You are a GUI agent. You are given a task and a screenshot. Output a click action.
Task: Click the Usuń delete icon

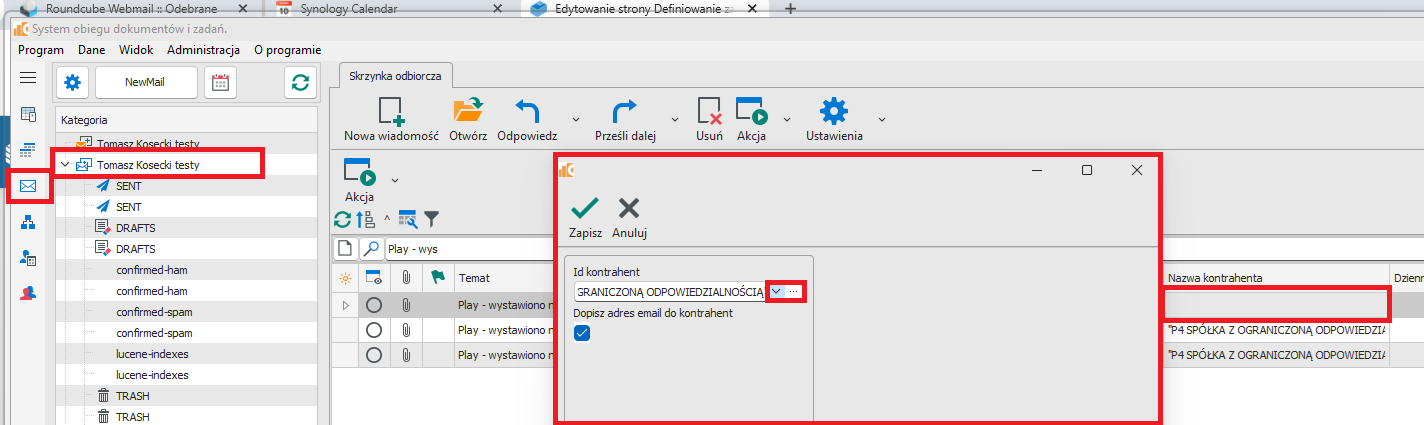click(x=709, y=111)
